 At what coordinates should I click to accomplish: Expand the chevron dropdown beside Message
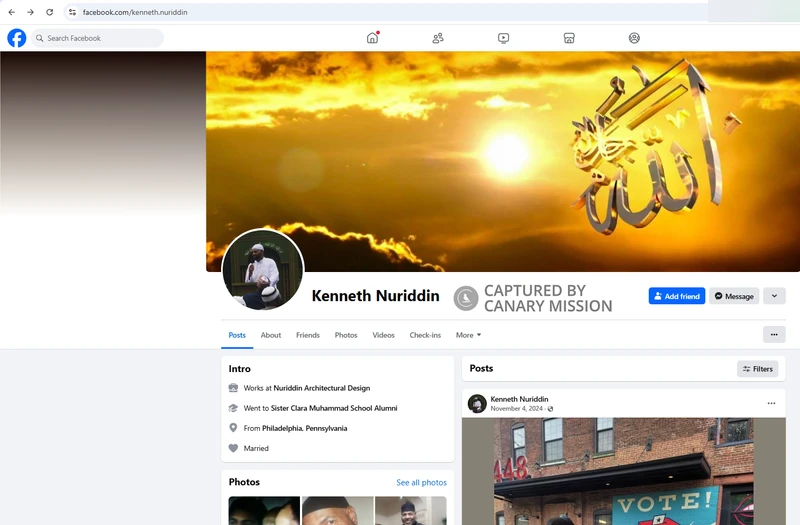pyautogui.click(x=774, y=296)
